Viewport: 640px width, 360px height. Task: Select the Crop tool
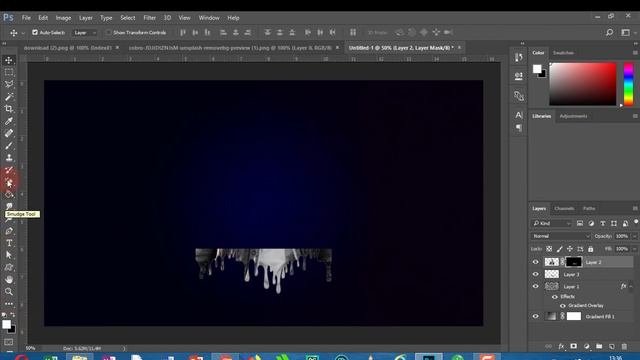(x=9, y=109)
